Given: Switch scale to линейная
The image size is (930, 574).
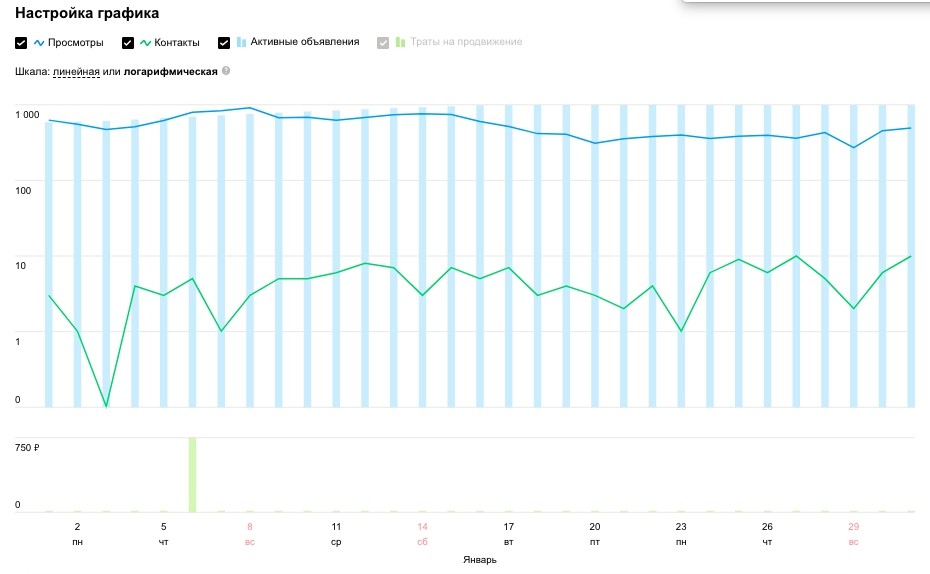Looking at the screenshot, I should [76, 72].
